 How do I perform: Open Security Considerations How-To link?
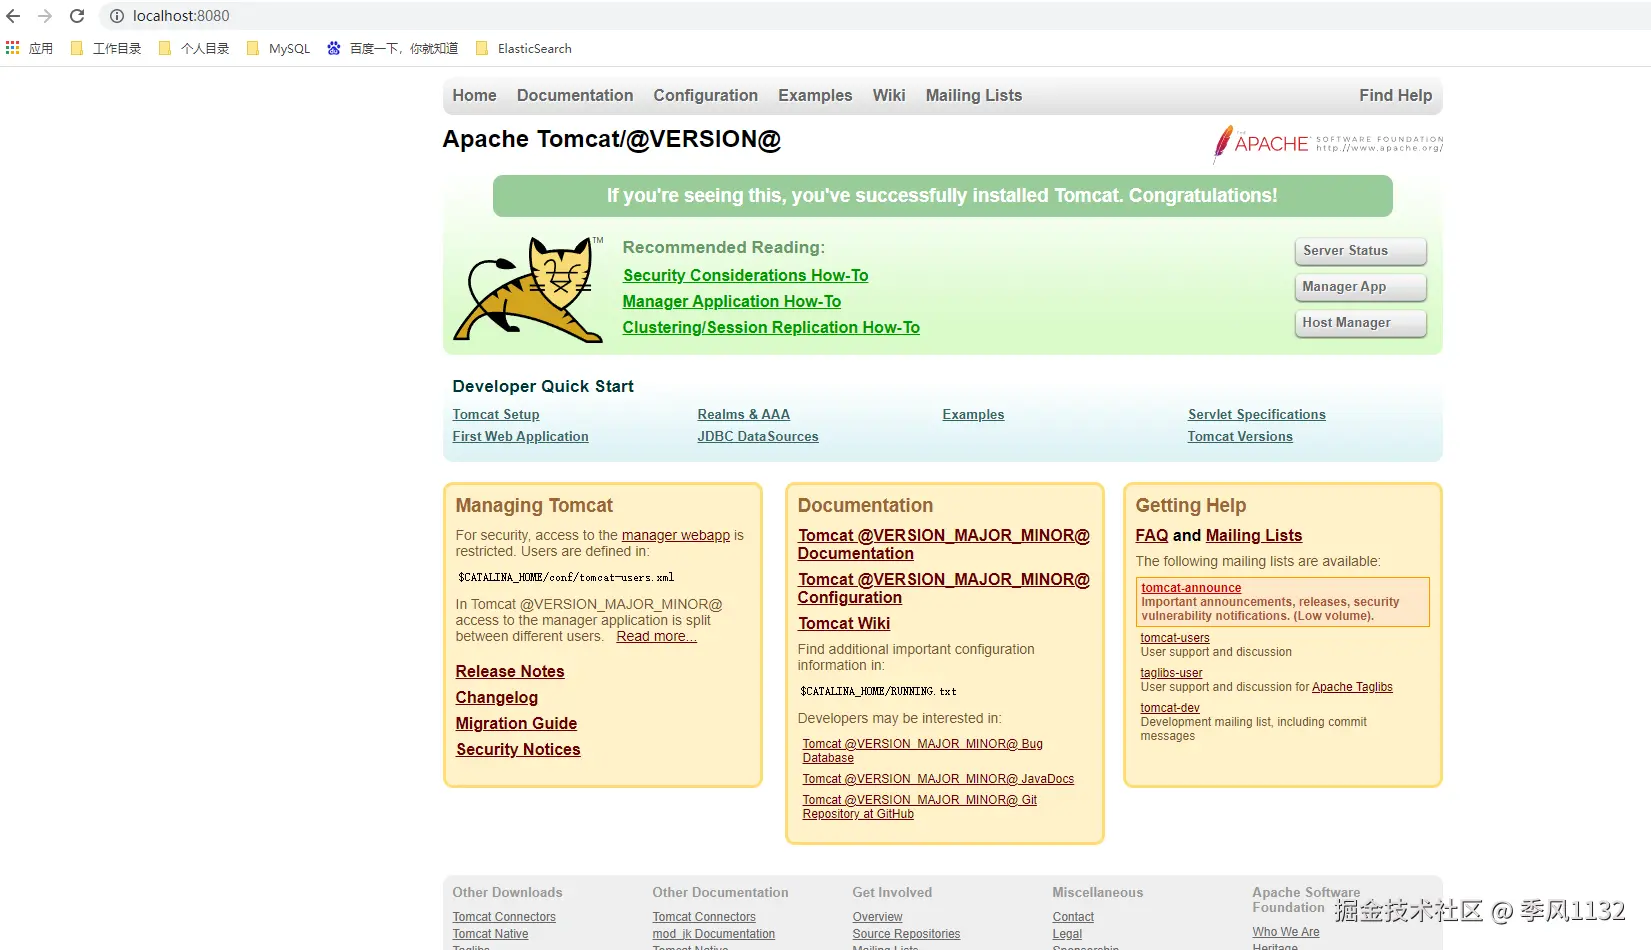tap(746, 276)
